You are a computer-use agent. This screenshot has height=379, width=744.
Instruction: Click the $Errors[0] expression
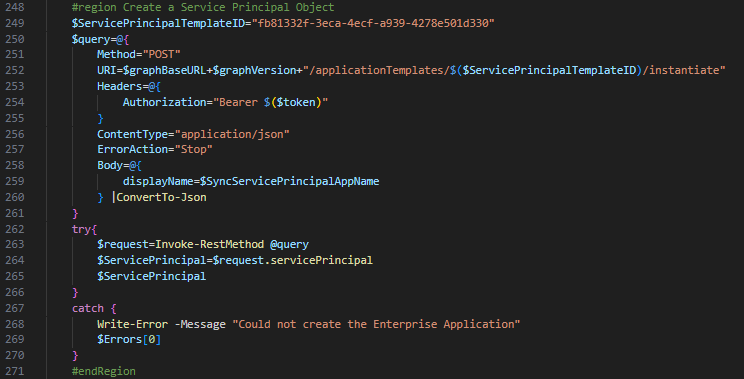coord(129,339)
